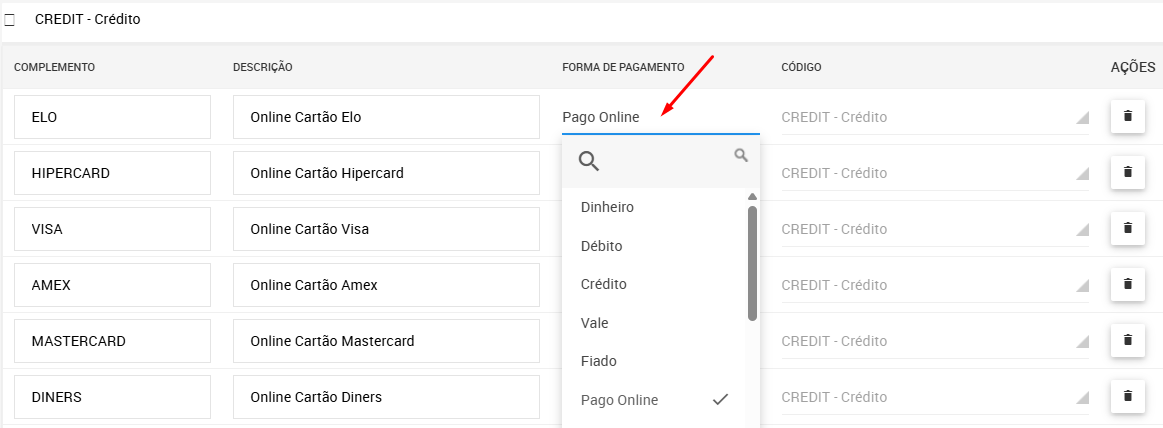This screenshot has height=428, width=1163.
Task: Click the FORMA DE PAGAMENTO column header
Action: pos(623,68)
